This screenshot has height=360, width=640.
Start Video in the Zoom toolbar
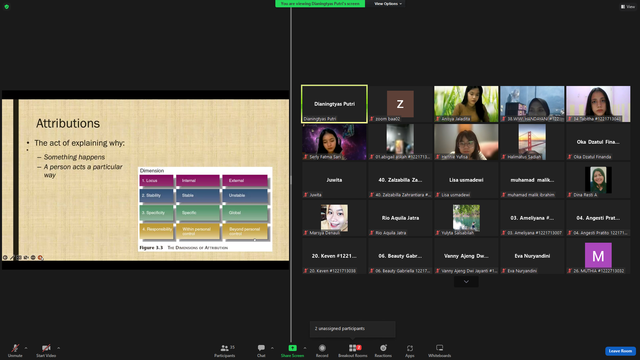(x=46, y=350)
